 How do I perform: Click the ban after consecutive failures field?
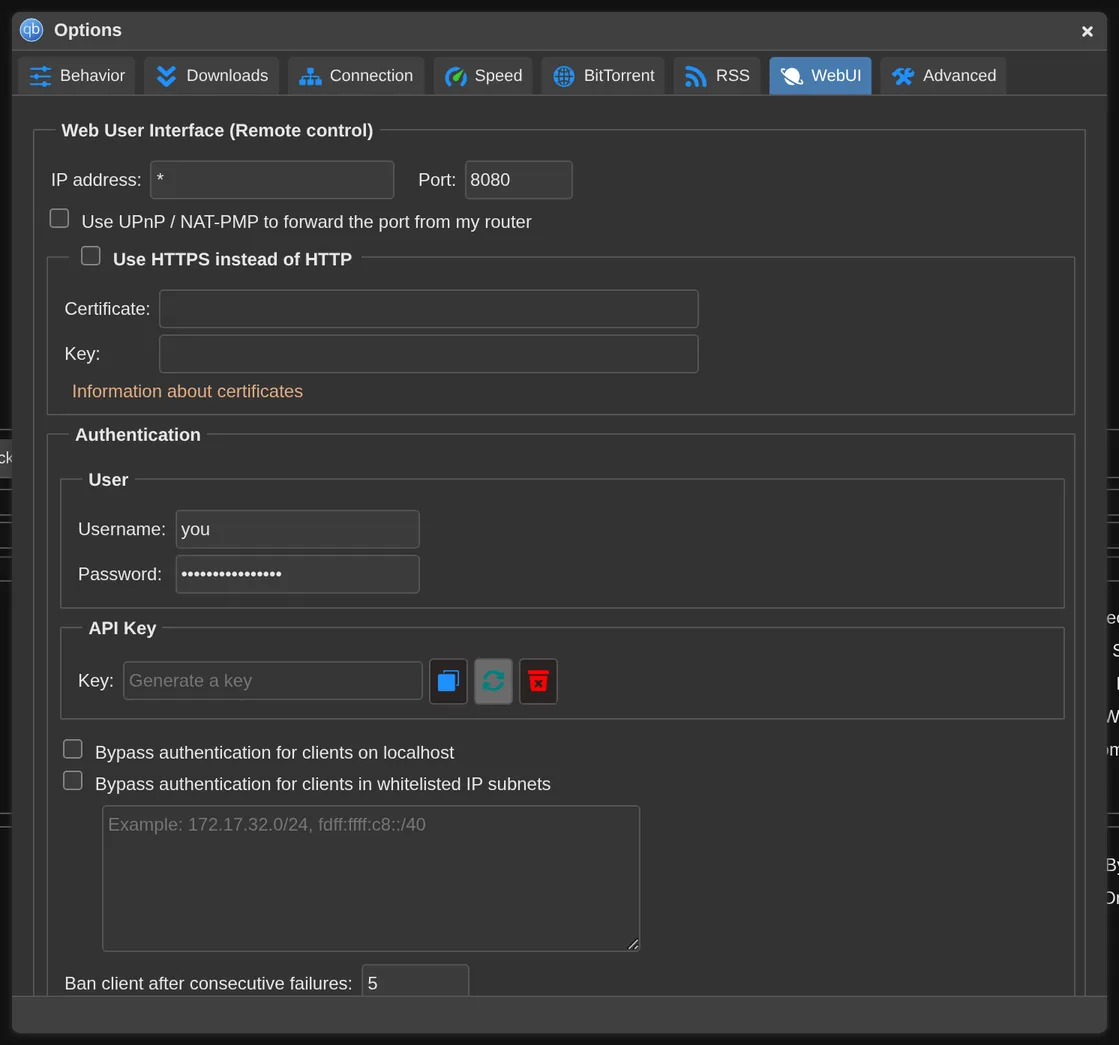(x=415, y=981)
